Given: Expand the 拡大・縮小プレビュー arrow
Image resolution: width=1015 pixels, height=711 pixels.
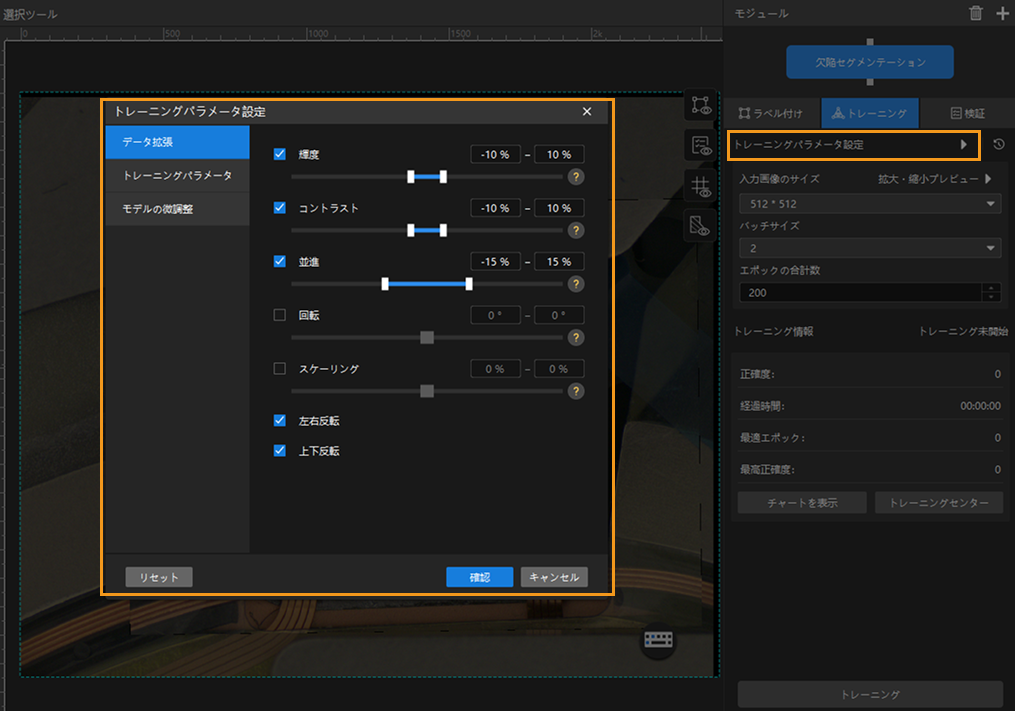Looking at the screenshot, I should [988, 179].
